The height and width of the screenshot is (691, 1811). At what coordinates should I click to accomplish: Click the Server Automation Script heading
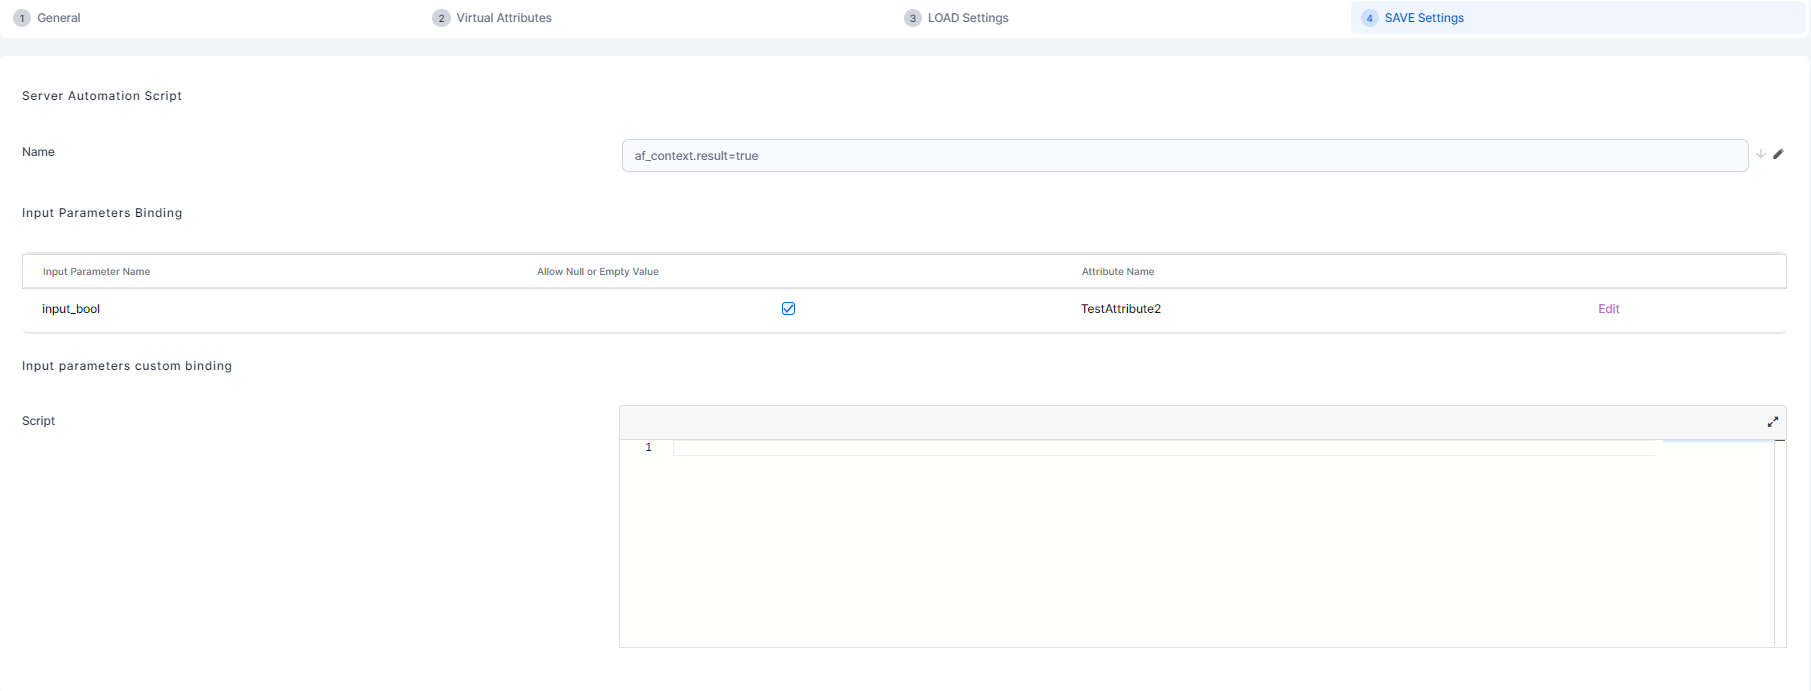pos(102,96)
